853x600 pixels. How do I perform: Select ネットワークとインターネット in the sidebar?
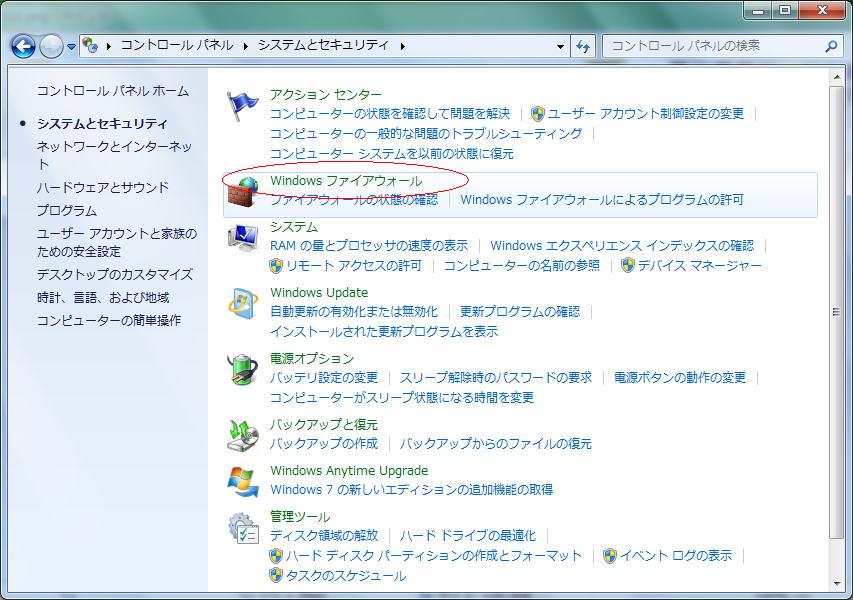114,155
